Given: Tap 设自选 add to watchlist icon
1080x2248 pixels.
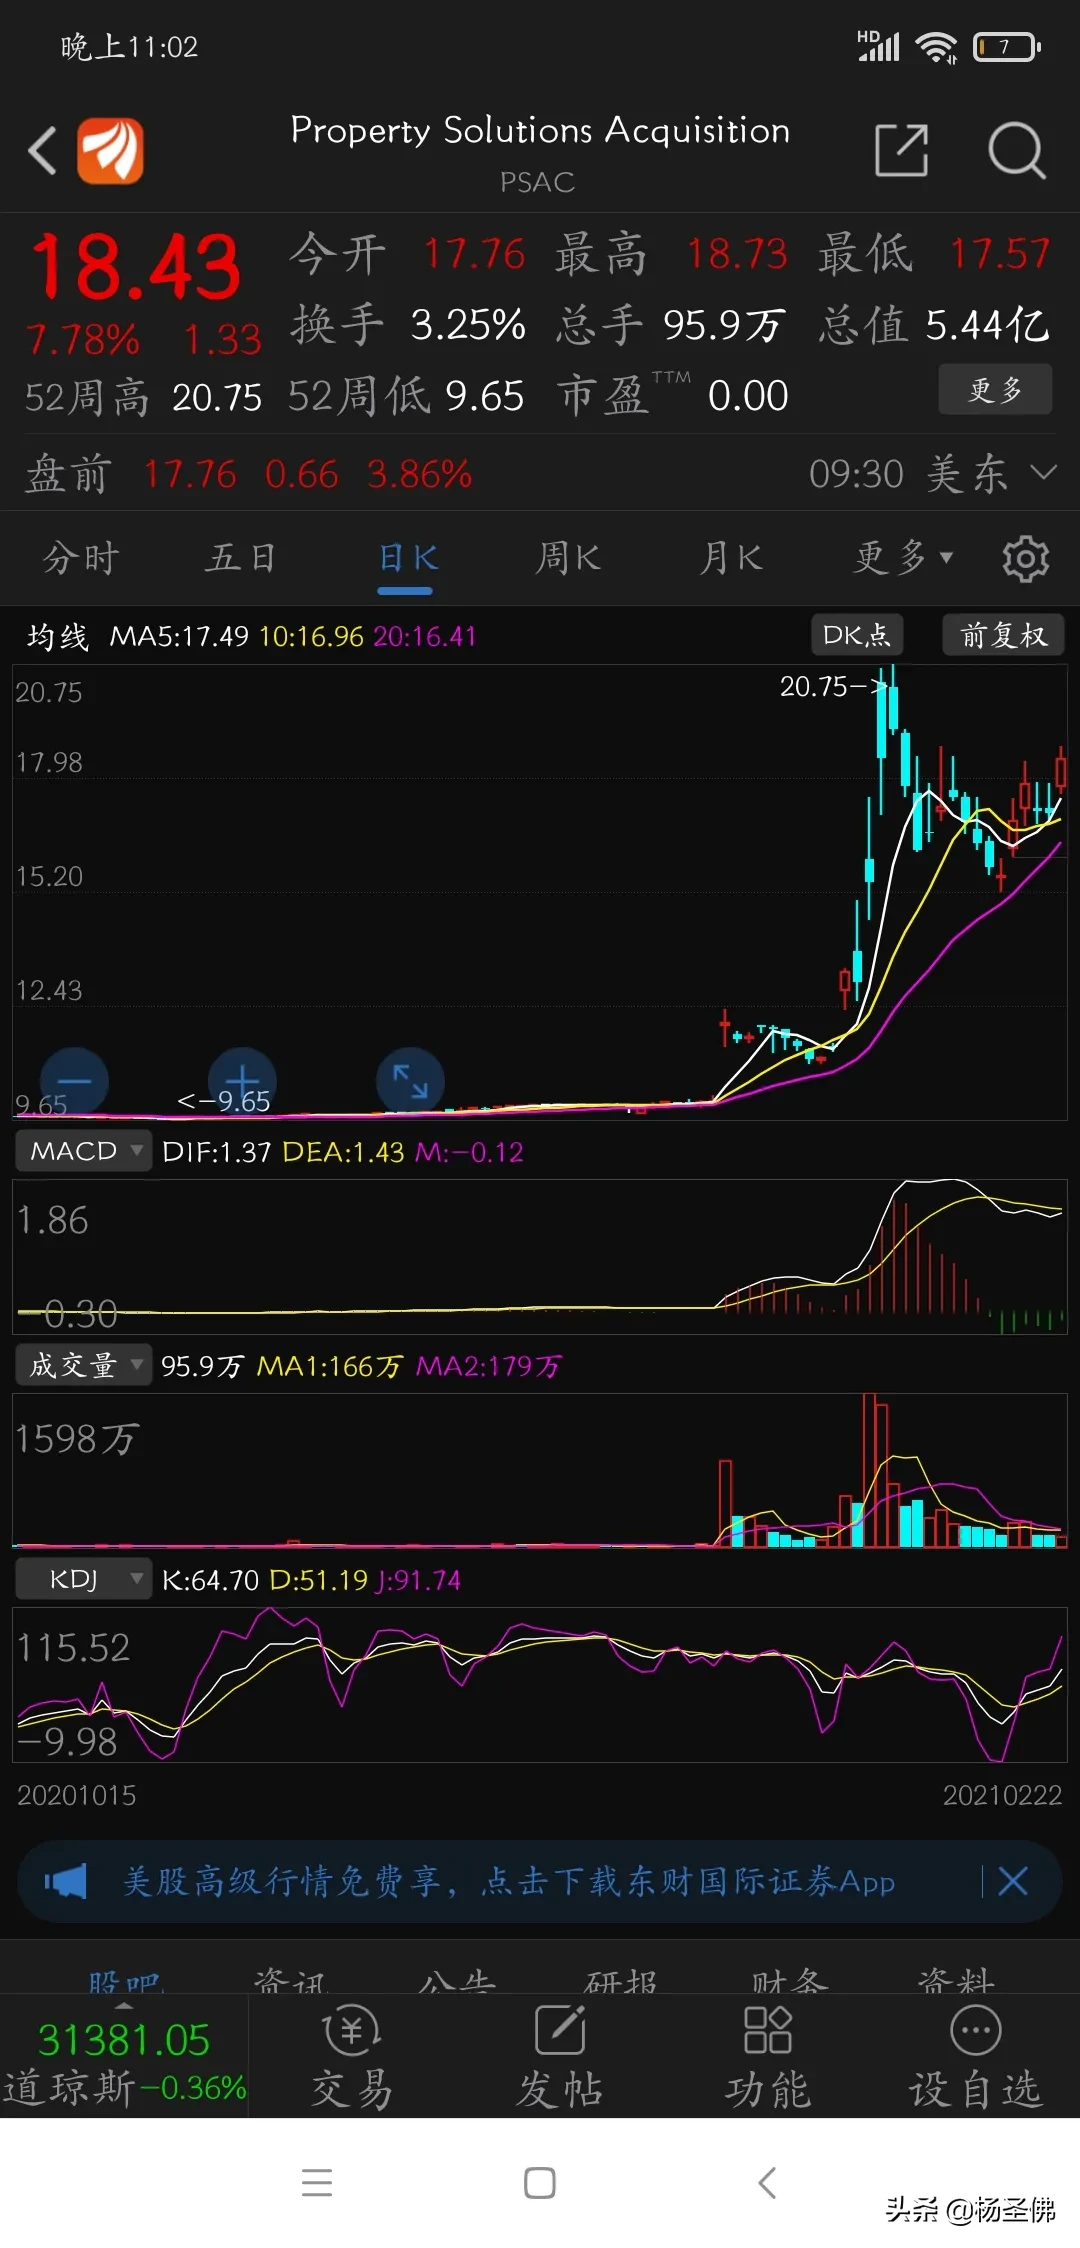Looking at the screenshot, I should point(976,2059).
